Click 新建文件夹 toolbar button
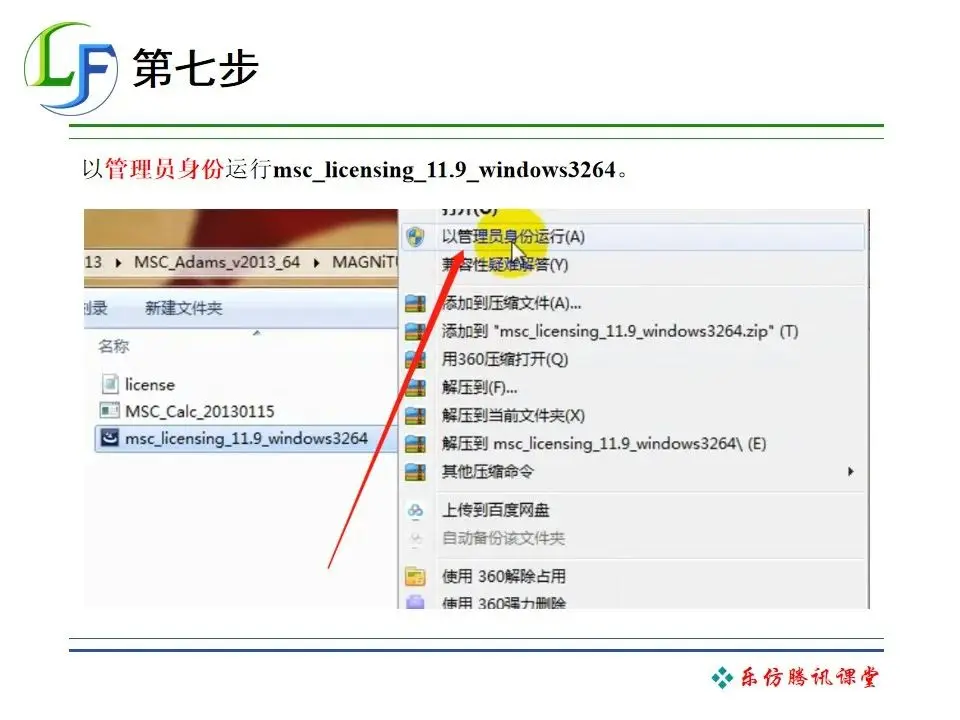 click(x=184, y=308)
